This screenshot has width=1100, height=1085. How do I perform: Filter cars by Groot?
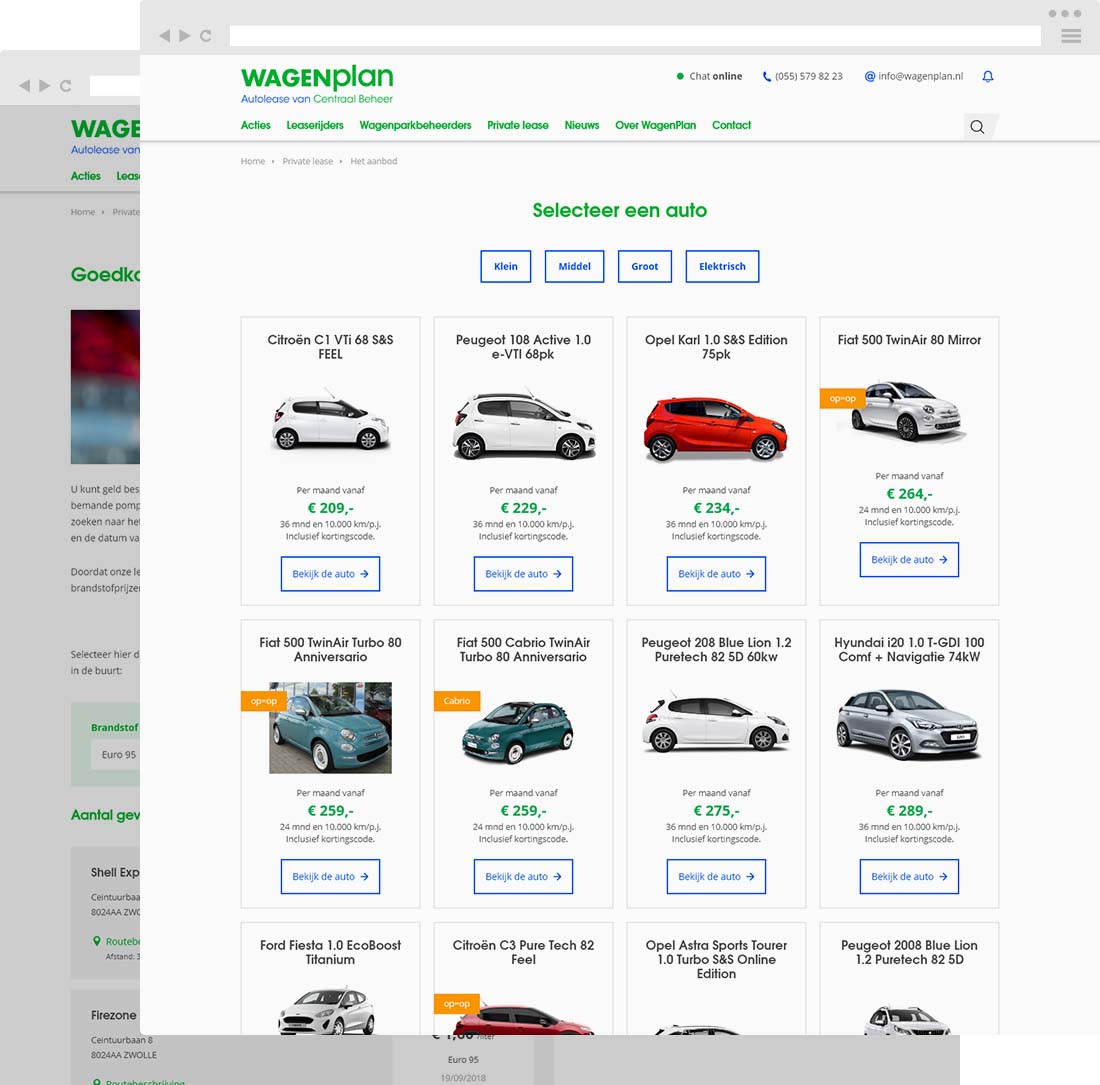point(644,267)
